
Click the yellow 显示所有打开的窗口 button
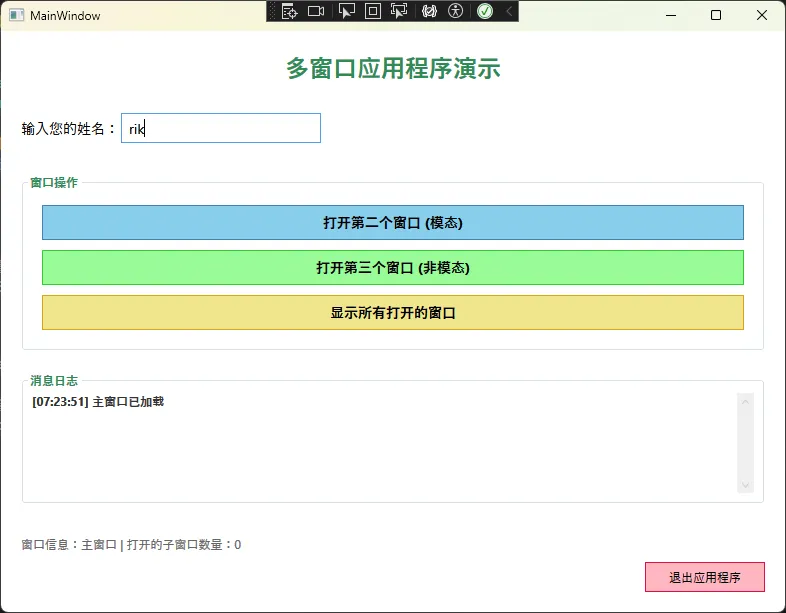point(392,312)
